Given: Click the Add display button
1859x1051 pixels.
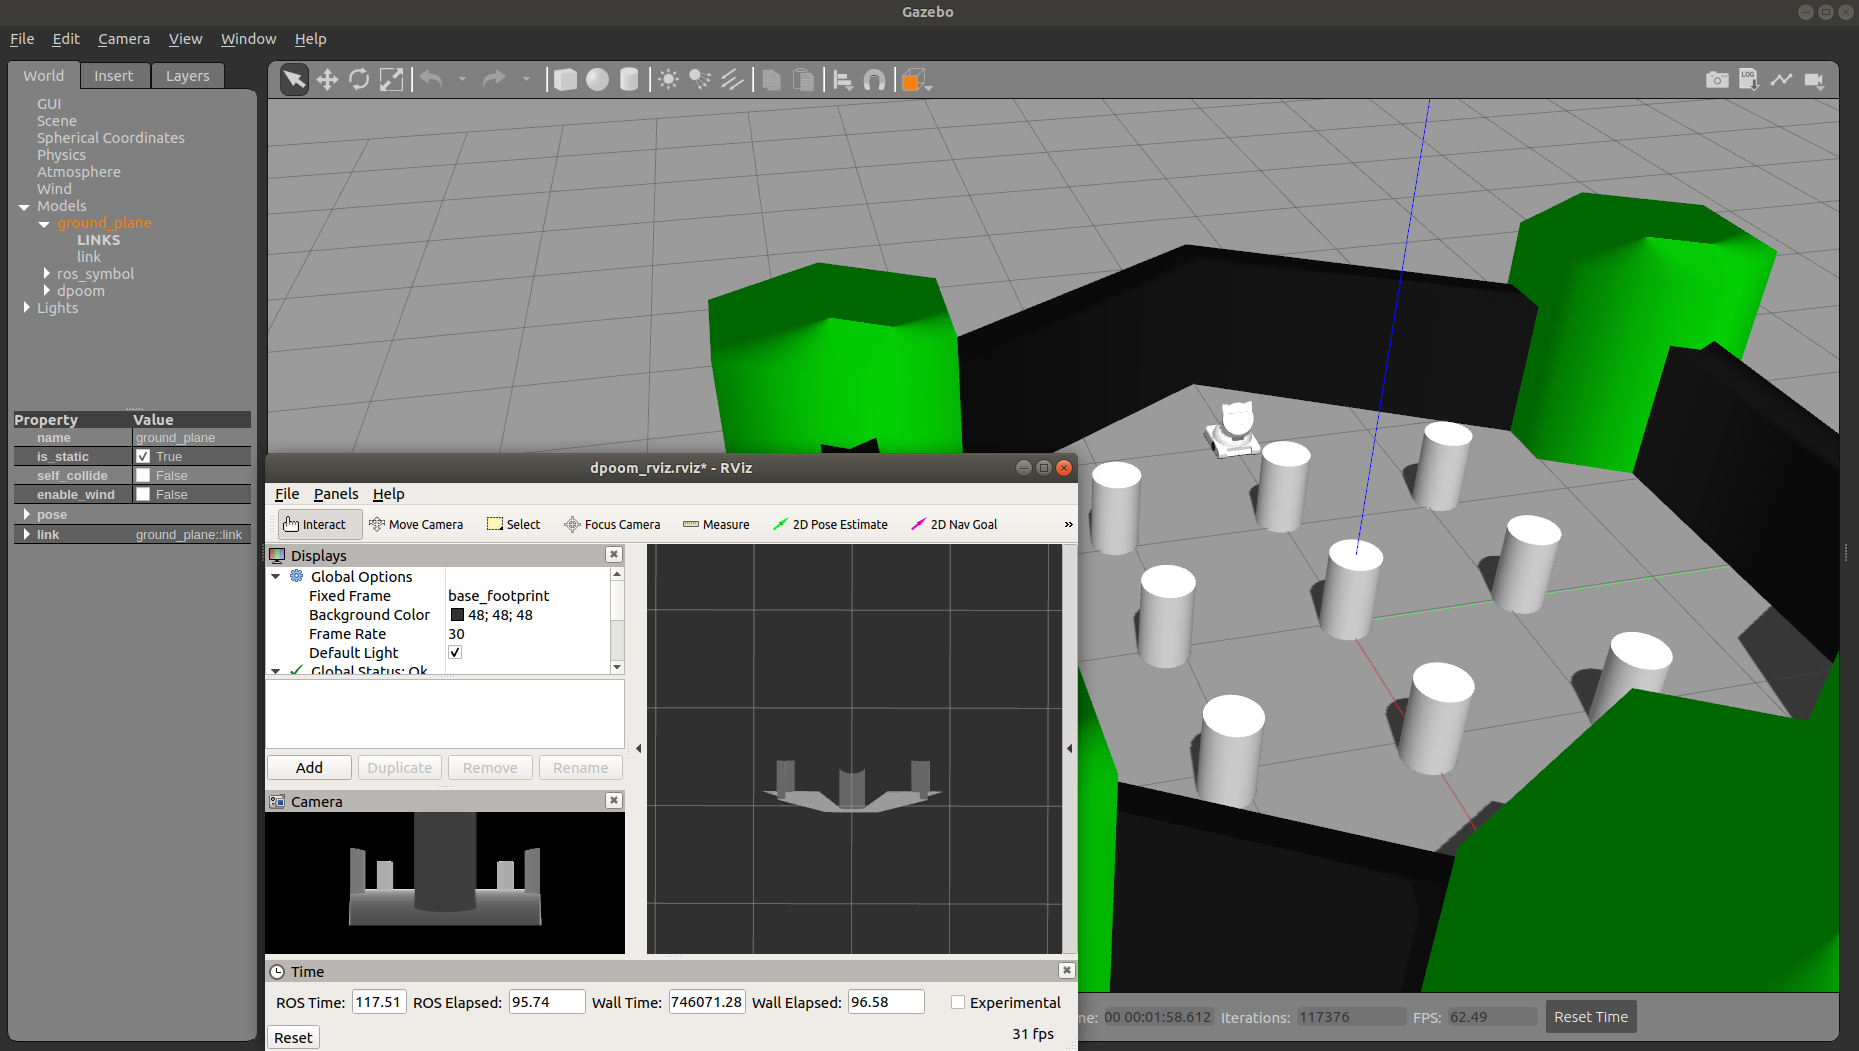Looking at the screenshot, I should click(309, 768).
